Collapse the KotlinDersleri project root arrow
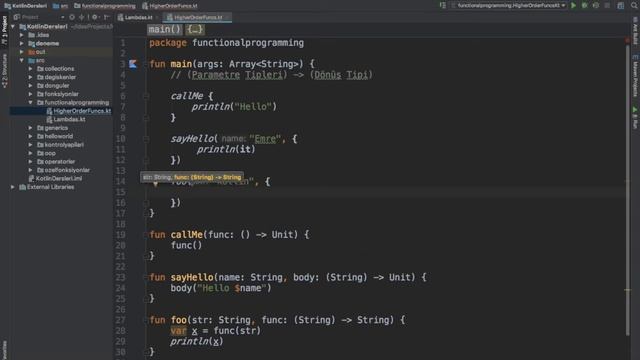Viewport: 640px width, 360px height. (x=13, y=27)
